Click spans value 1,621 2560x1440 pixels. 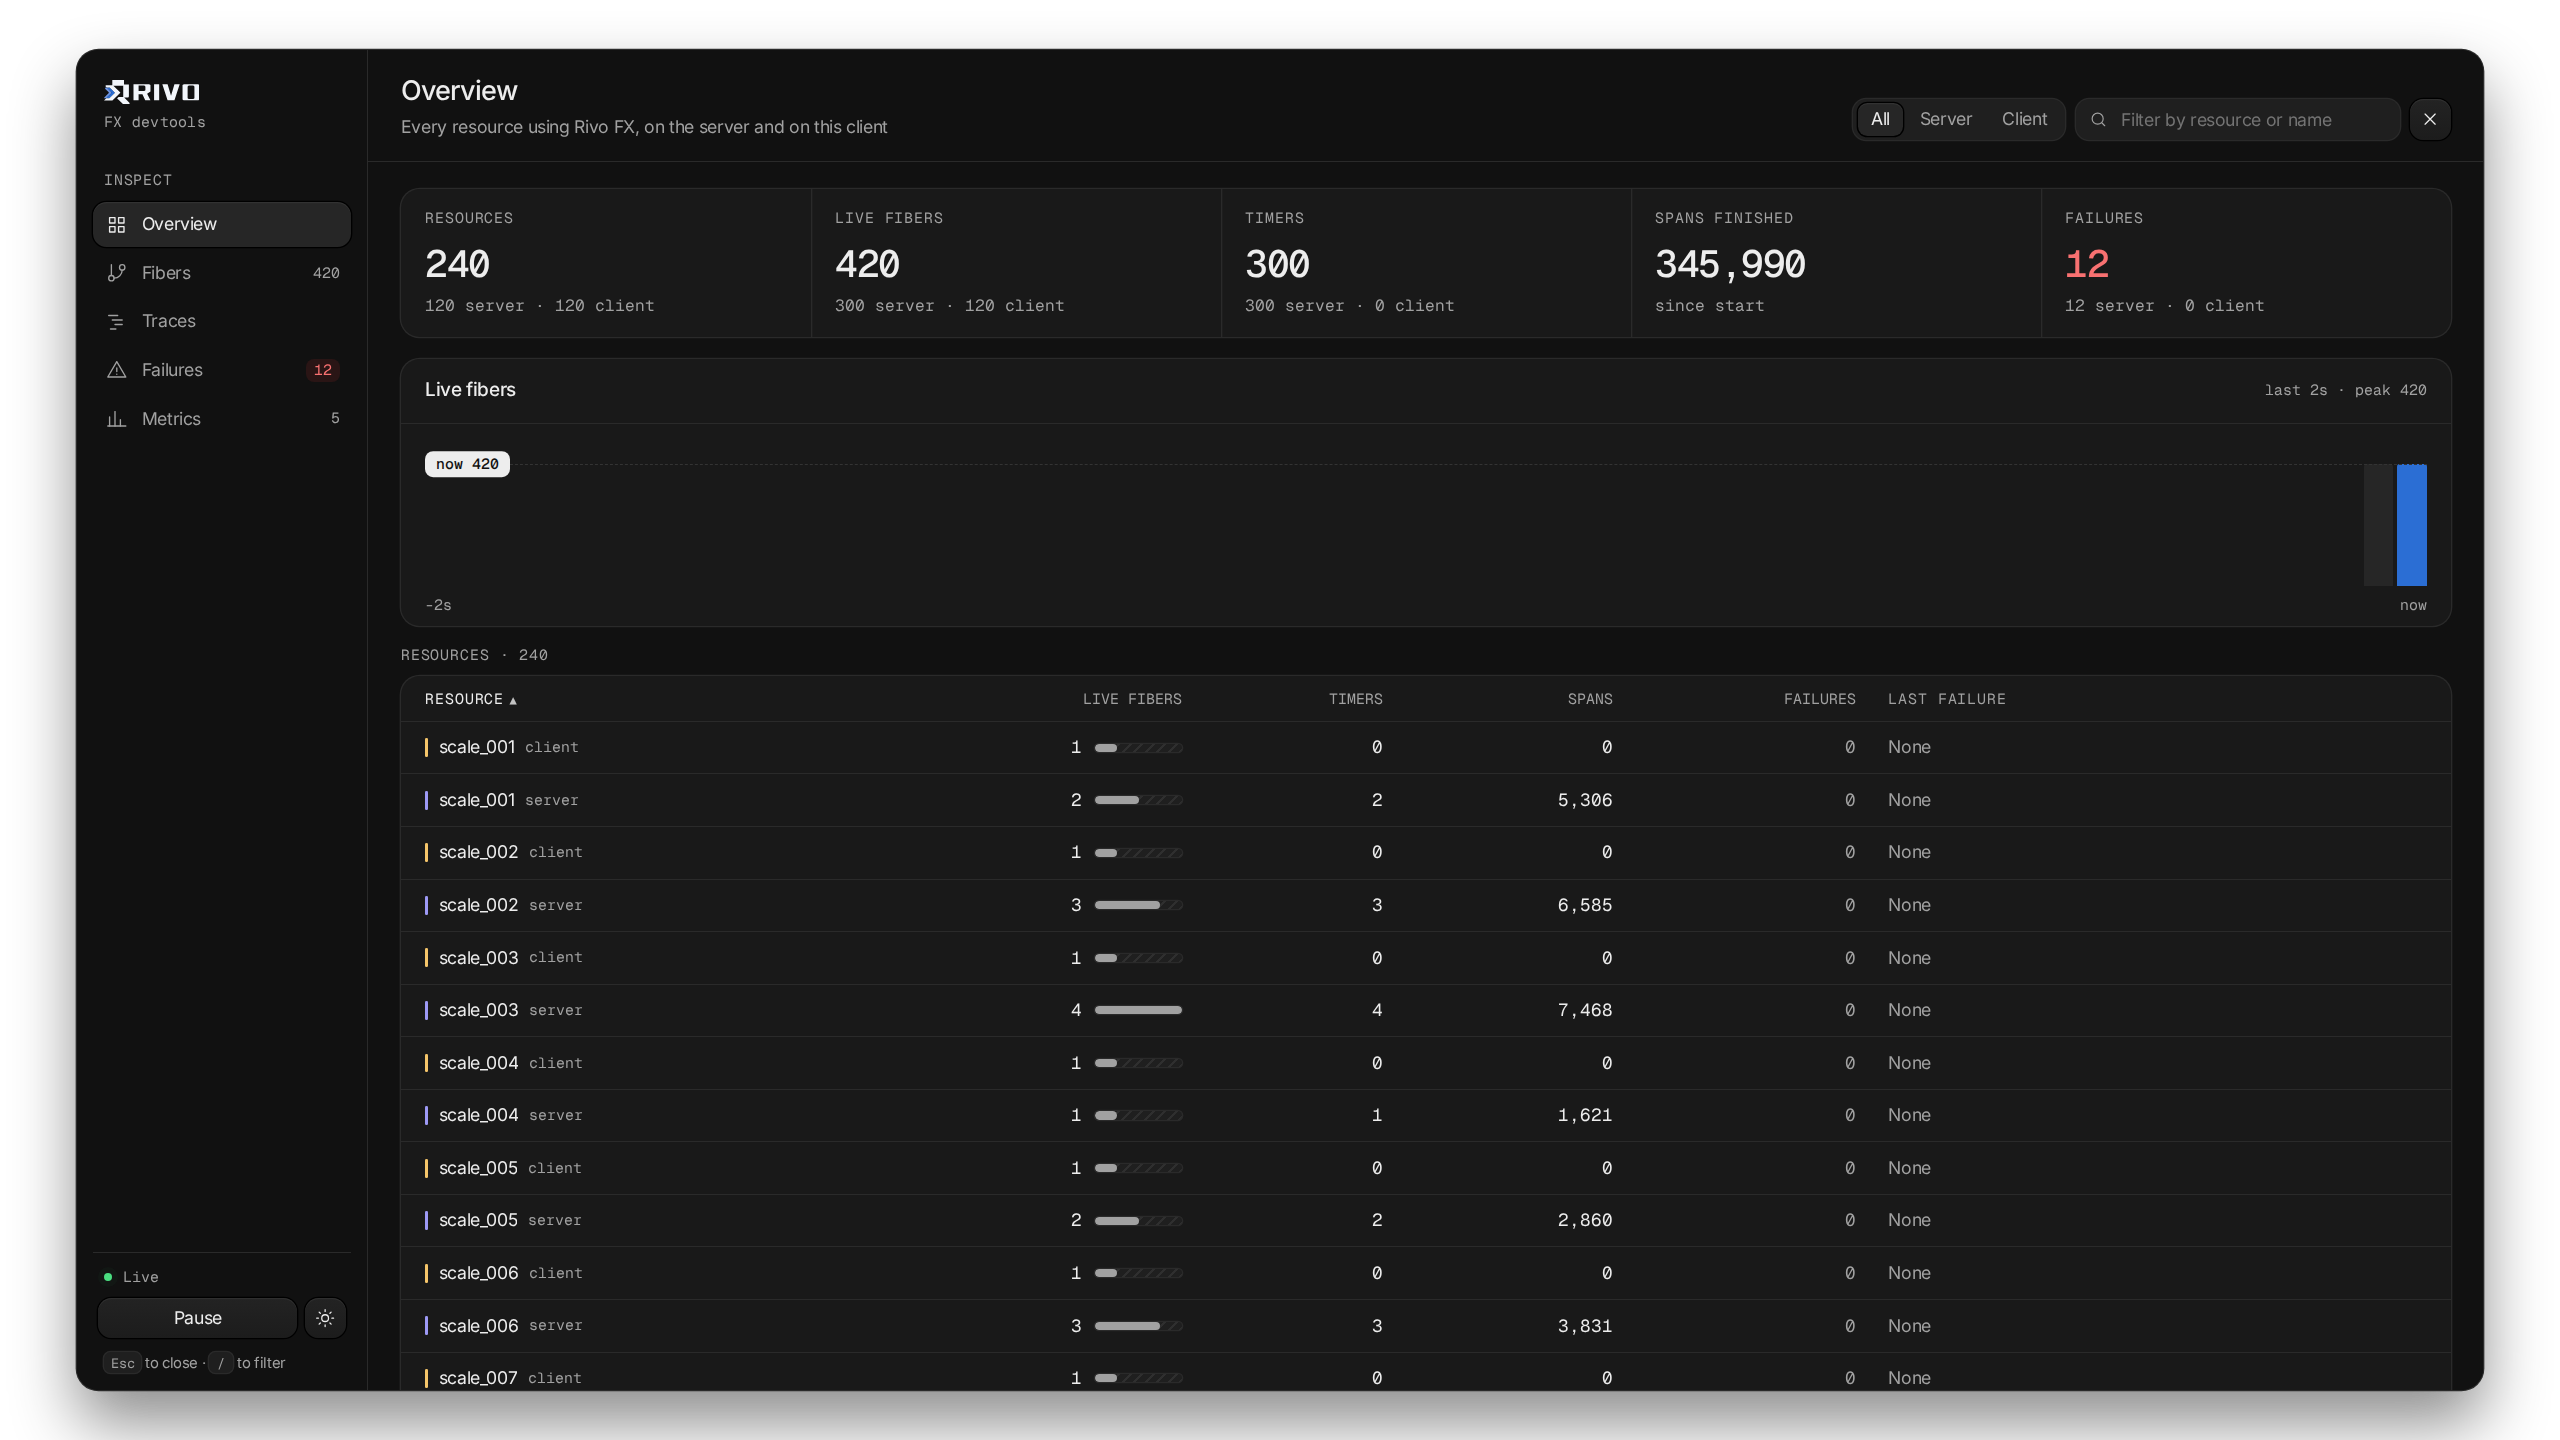click(x=1584, y=1115)
